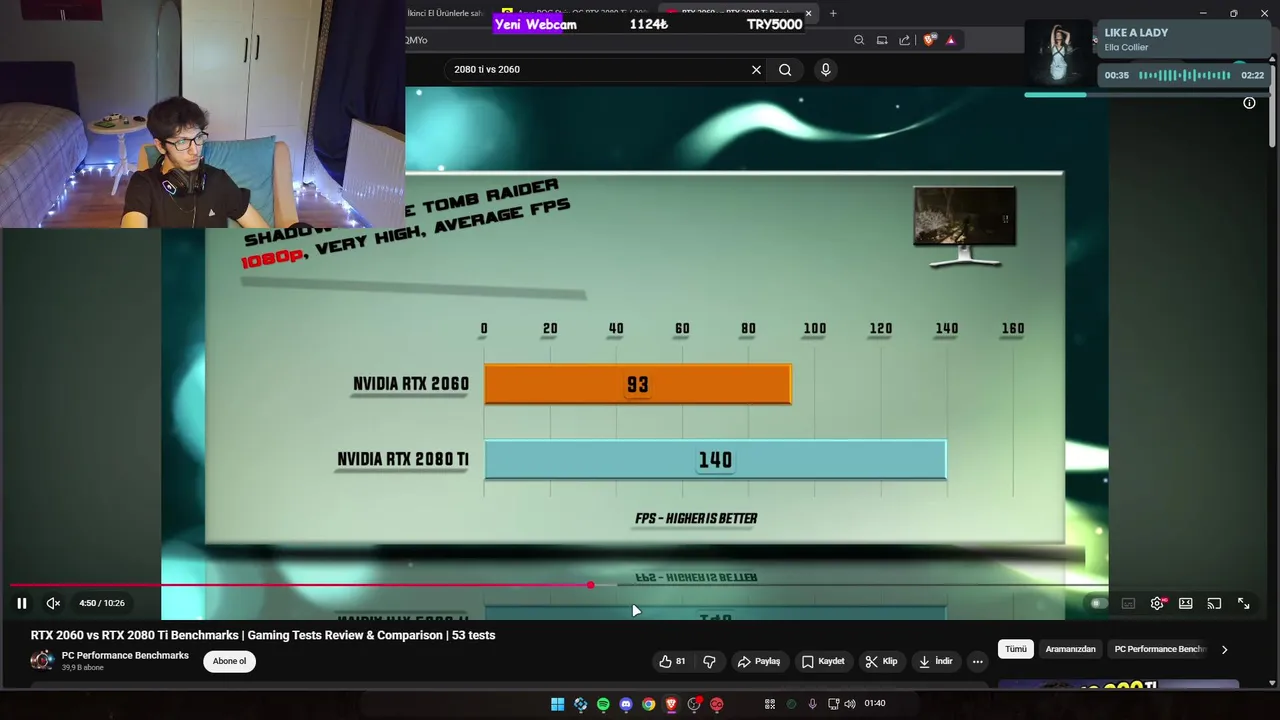This screenshot has width=1280, height=720.
Task: Click taskbar microphone tray icon
Action: pyautogui.click(x=812, y=704)
